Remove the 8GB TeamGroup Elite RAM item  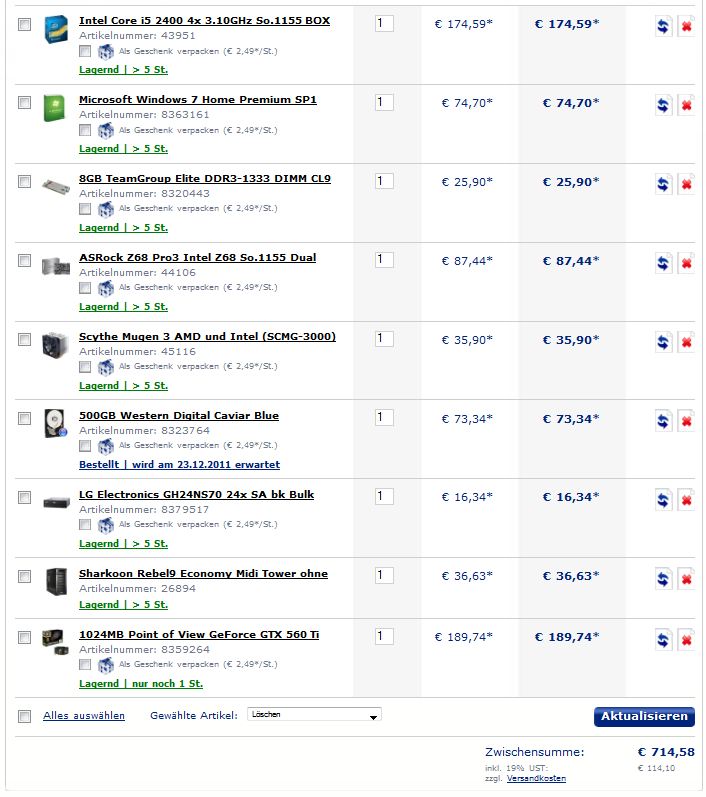click(686, 184)
